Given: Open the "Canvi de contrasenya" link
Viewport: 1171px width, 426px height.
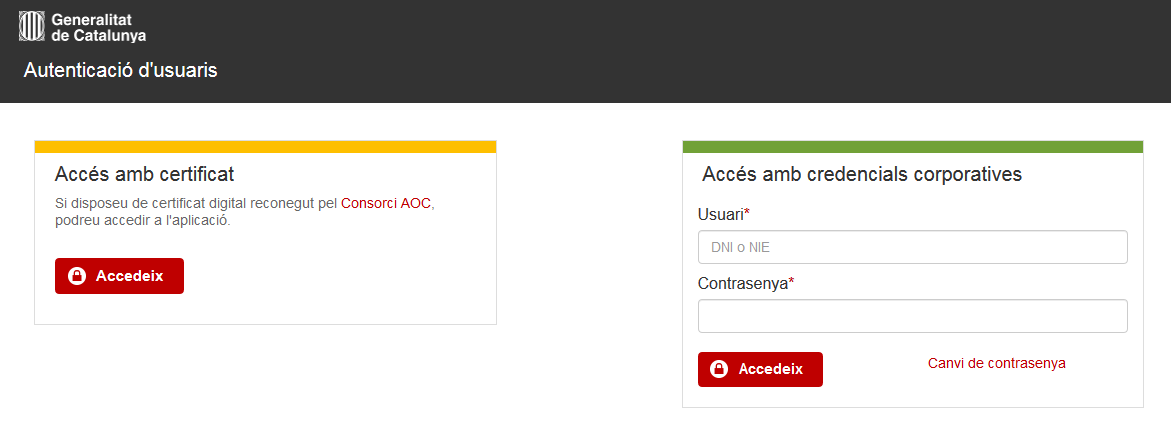Looking at the screenshot, I should 996,363.
